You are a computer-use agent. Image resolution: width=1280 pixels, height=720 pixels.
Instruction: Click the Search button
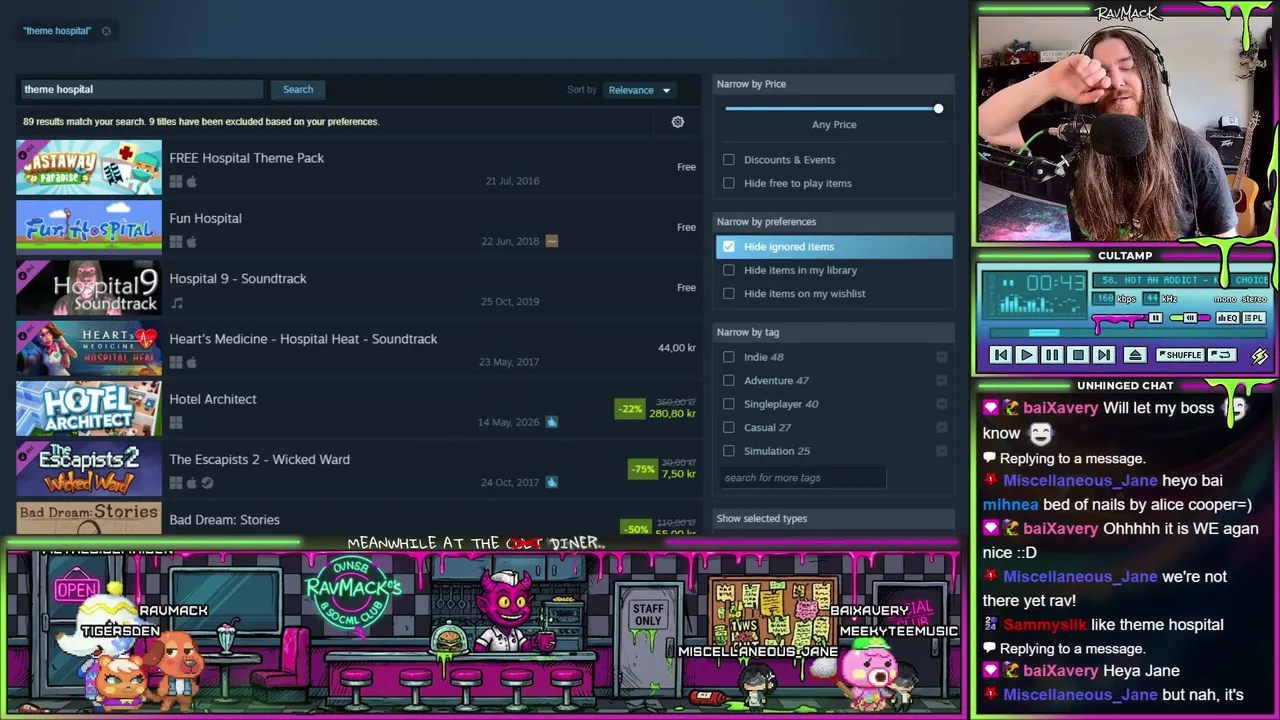[298, 90]
